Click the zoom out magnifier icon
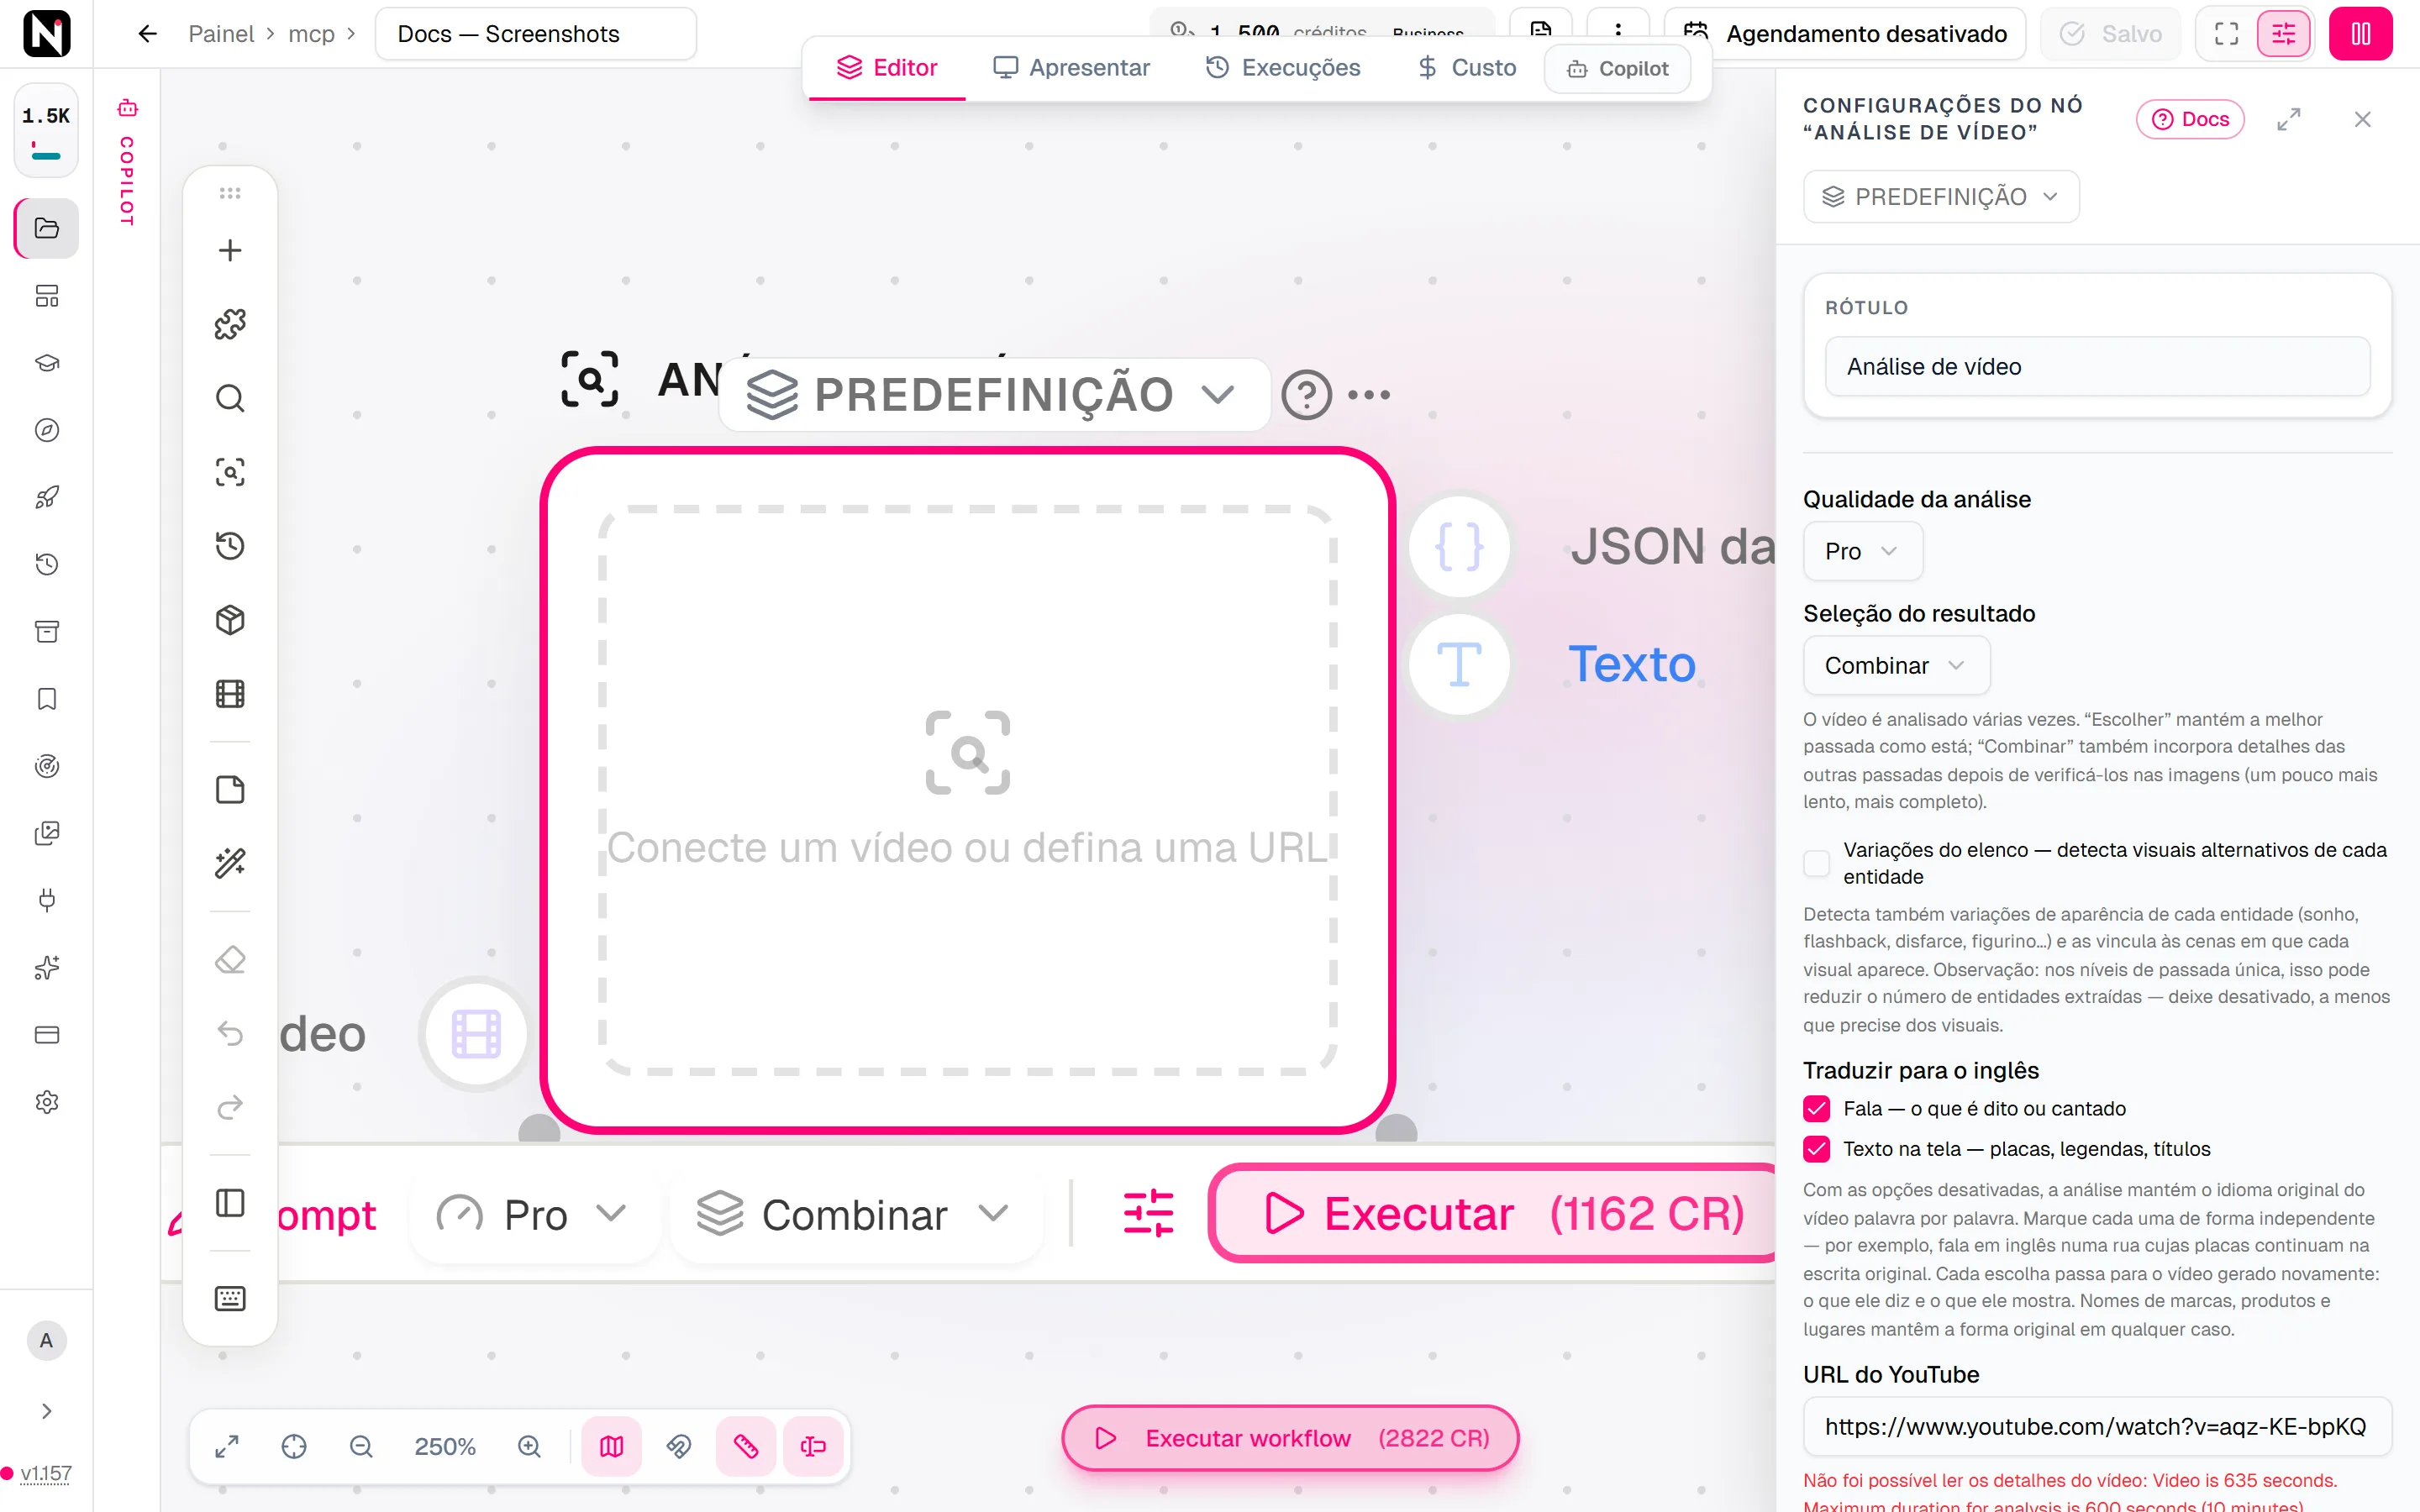Image resolution: width=2420 pixels, height=1512 pixels. click(x=361, y=1446)
